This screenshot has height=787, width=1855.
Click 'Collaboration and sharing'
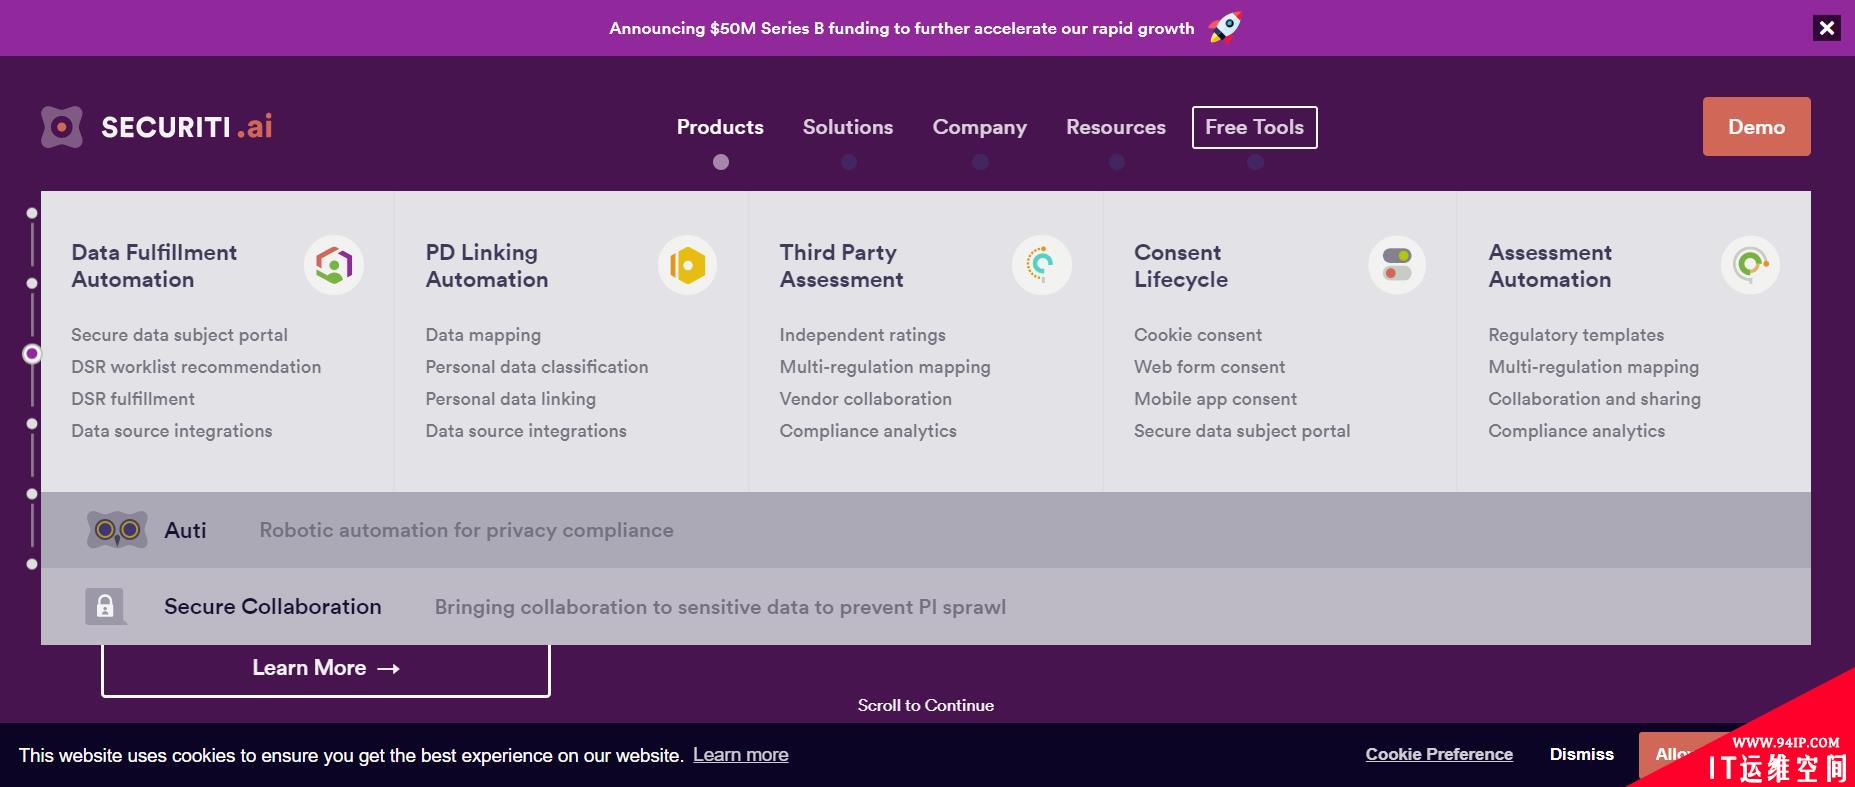1594,399
